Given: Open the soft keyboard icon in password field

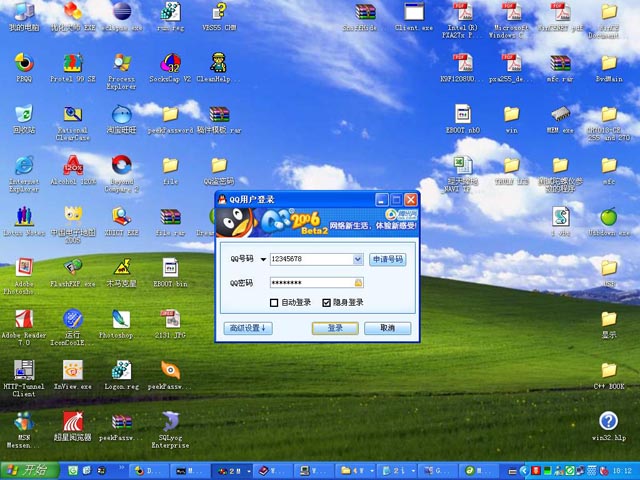Looking at the screenshot, I should click(358, 282).
